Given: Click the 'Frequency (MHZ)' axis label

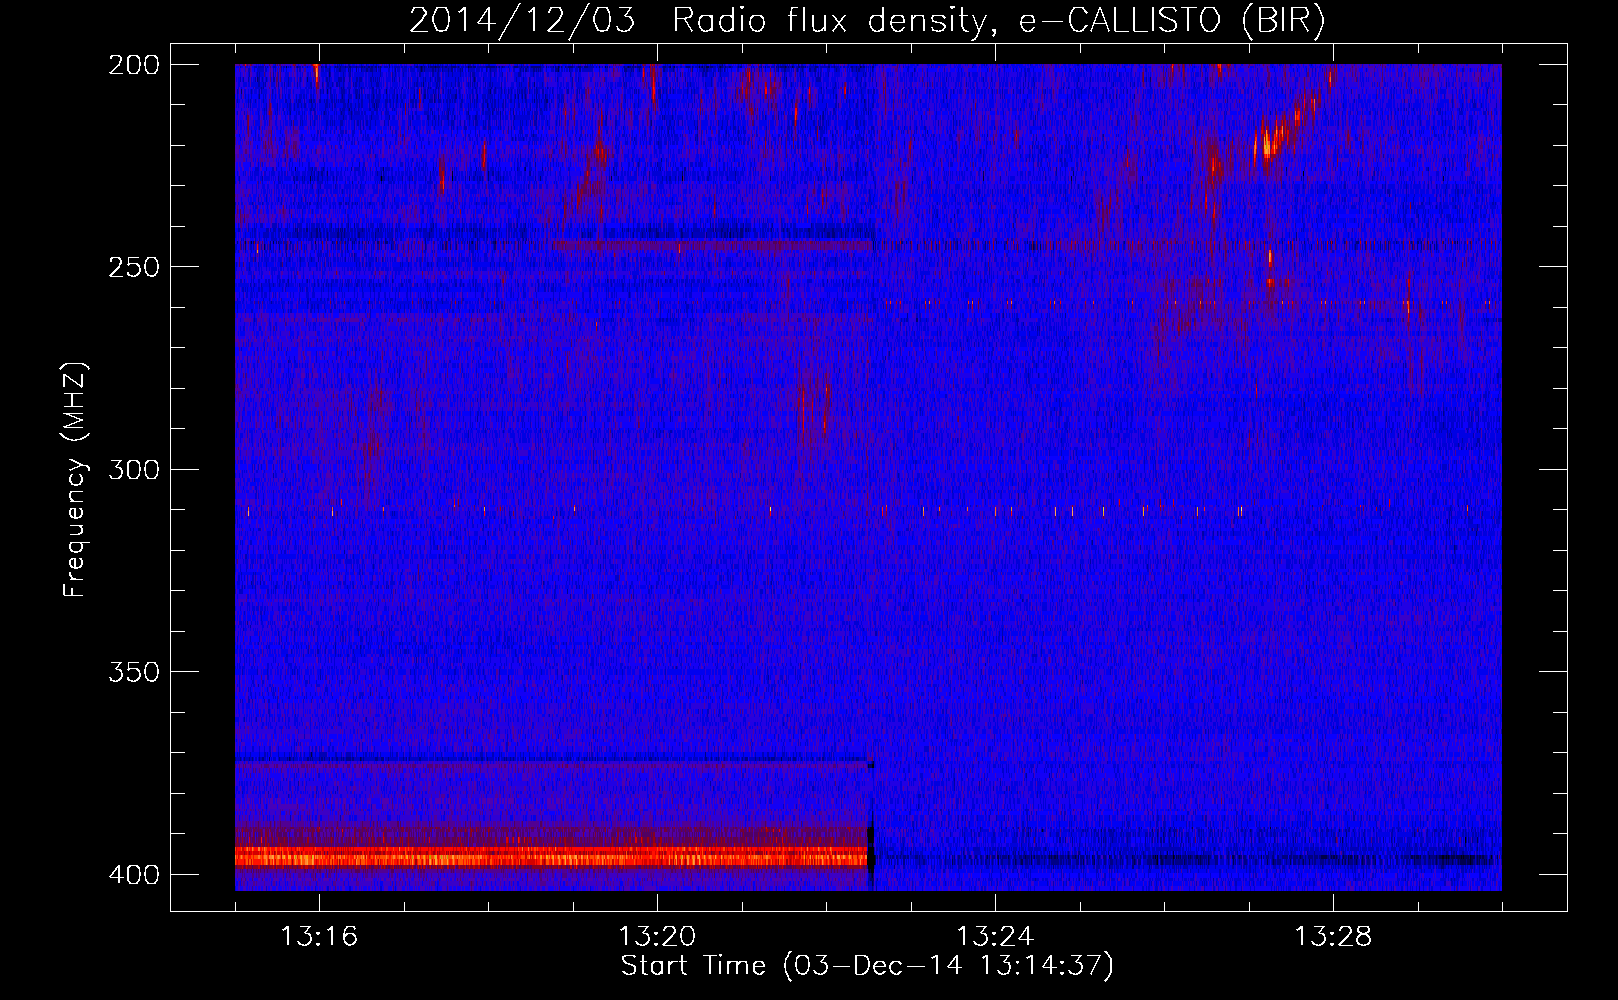Looking at the screenshot, I should point(75,480).
